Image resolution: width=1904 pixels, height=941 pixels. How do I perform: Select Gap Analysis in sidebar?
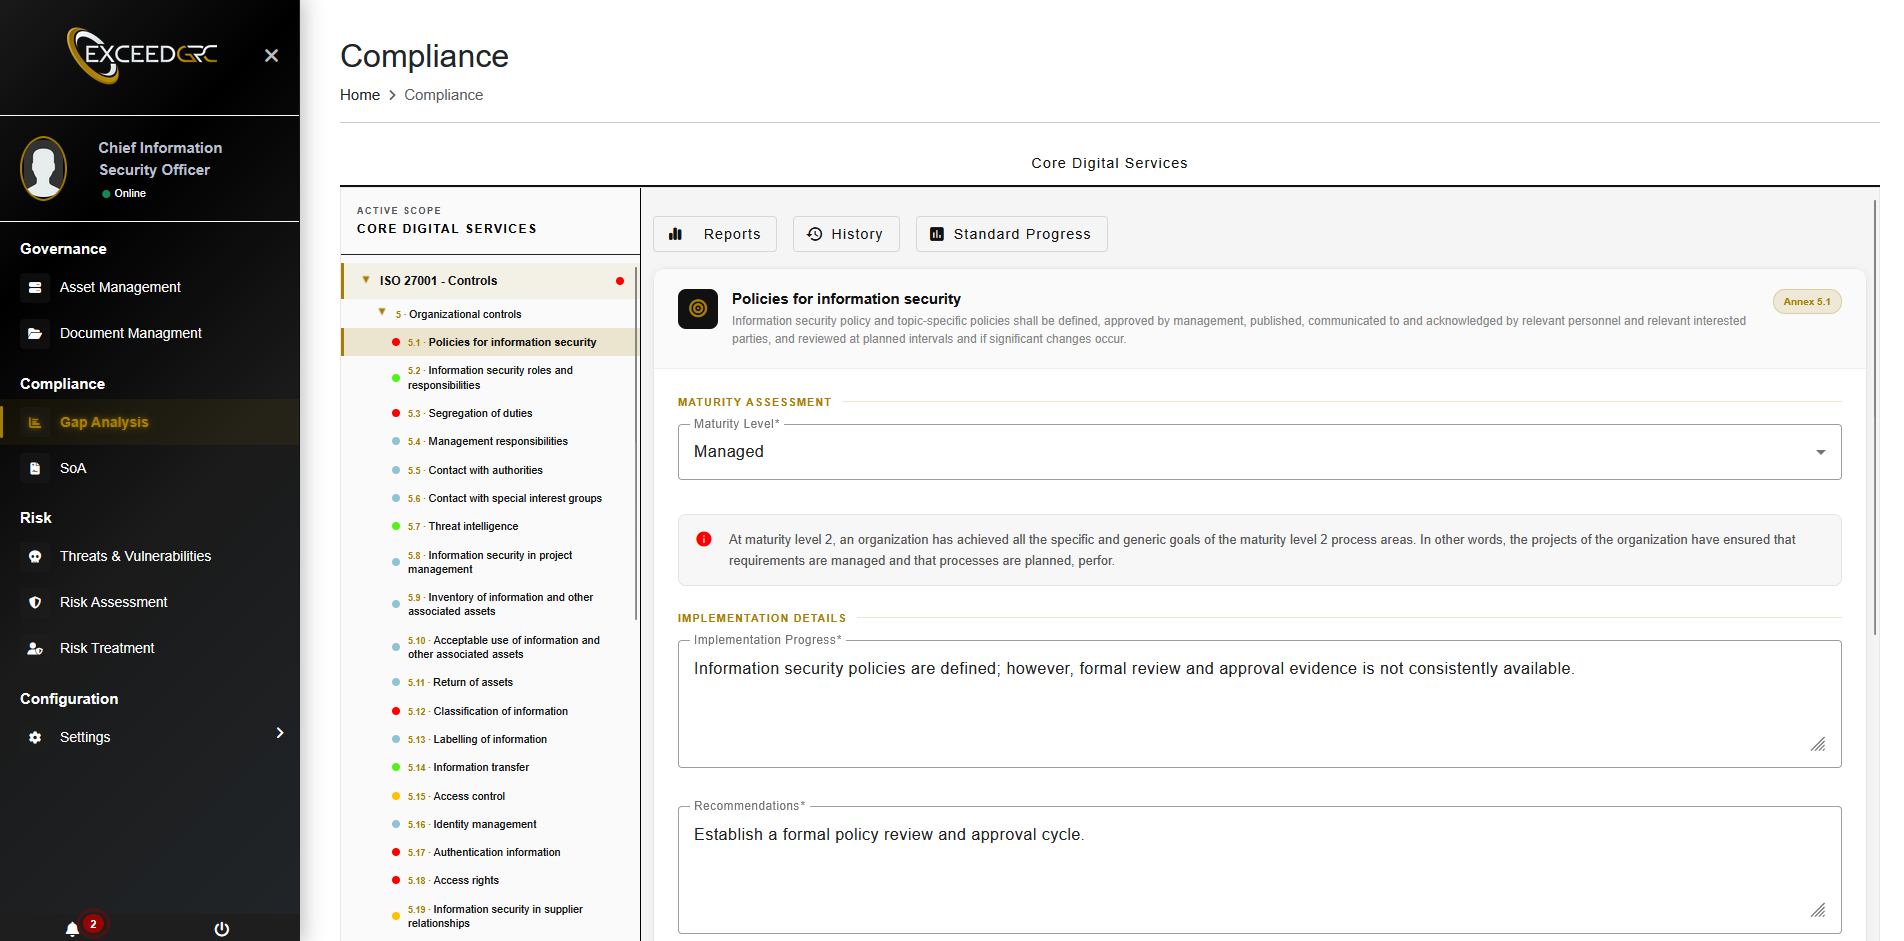pos(104,423)
